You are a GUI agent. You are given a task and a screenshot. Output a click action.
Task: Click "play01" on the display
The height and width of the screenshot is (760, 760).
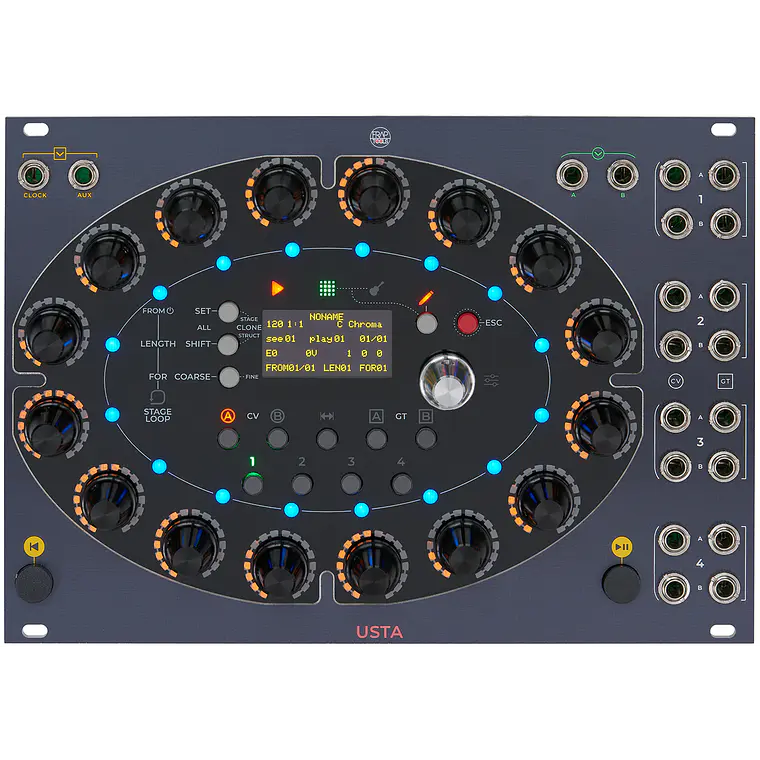tap(327, 339)
